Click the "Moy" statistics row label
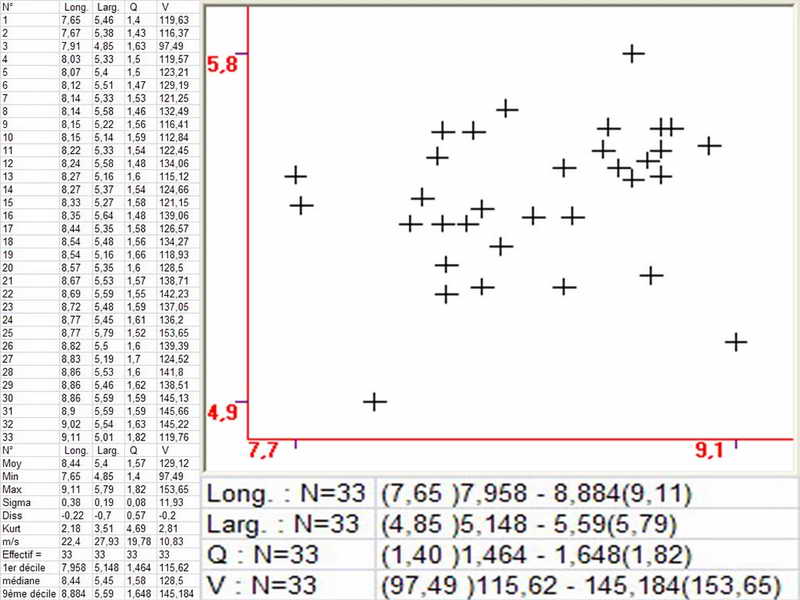 click(11, 462)
